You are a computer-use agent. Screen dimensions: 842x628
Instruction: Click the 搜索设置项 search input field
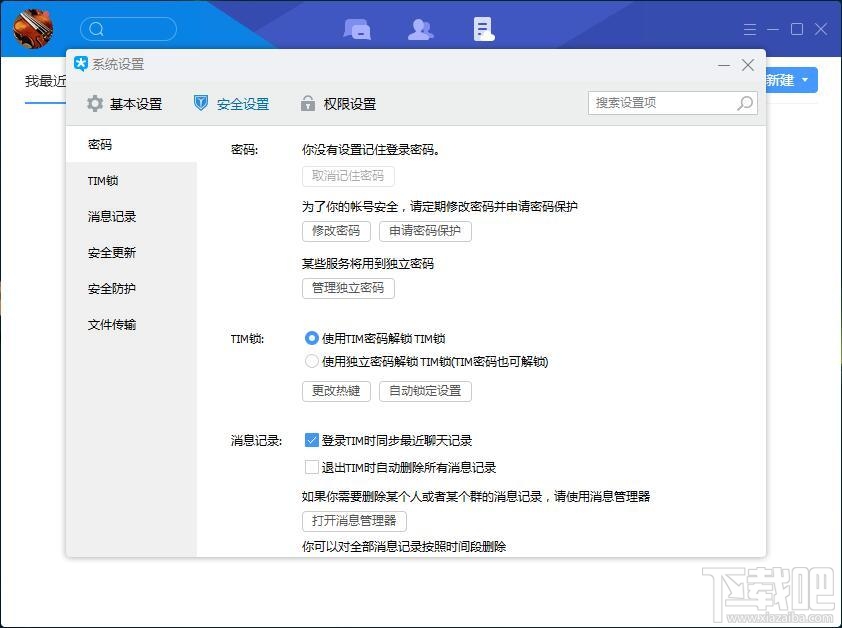(x=660, y=103)
